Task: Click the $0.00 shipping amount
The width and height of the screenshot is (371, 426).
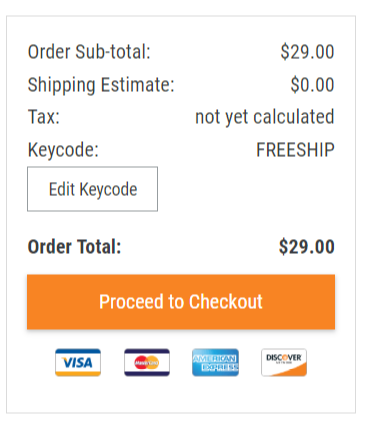Action: pos(312,85)
